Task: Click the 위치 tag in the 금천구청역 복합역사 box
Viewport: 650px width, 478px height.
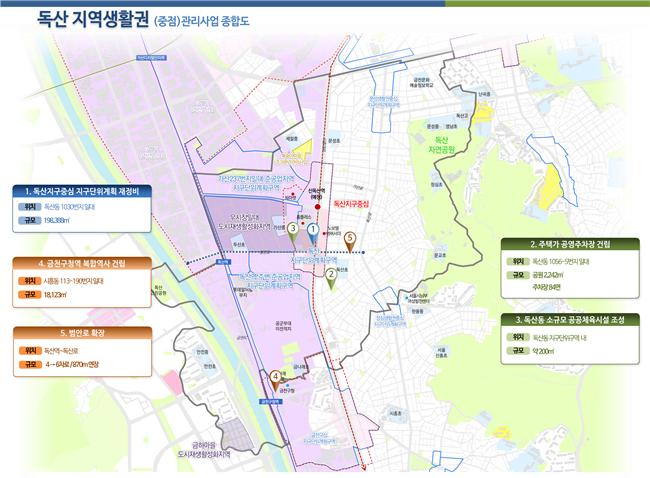Action: point(29,281)
